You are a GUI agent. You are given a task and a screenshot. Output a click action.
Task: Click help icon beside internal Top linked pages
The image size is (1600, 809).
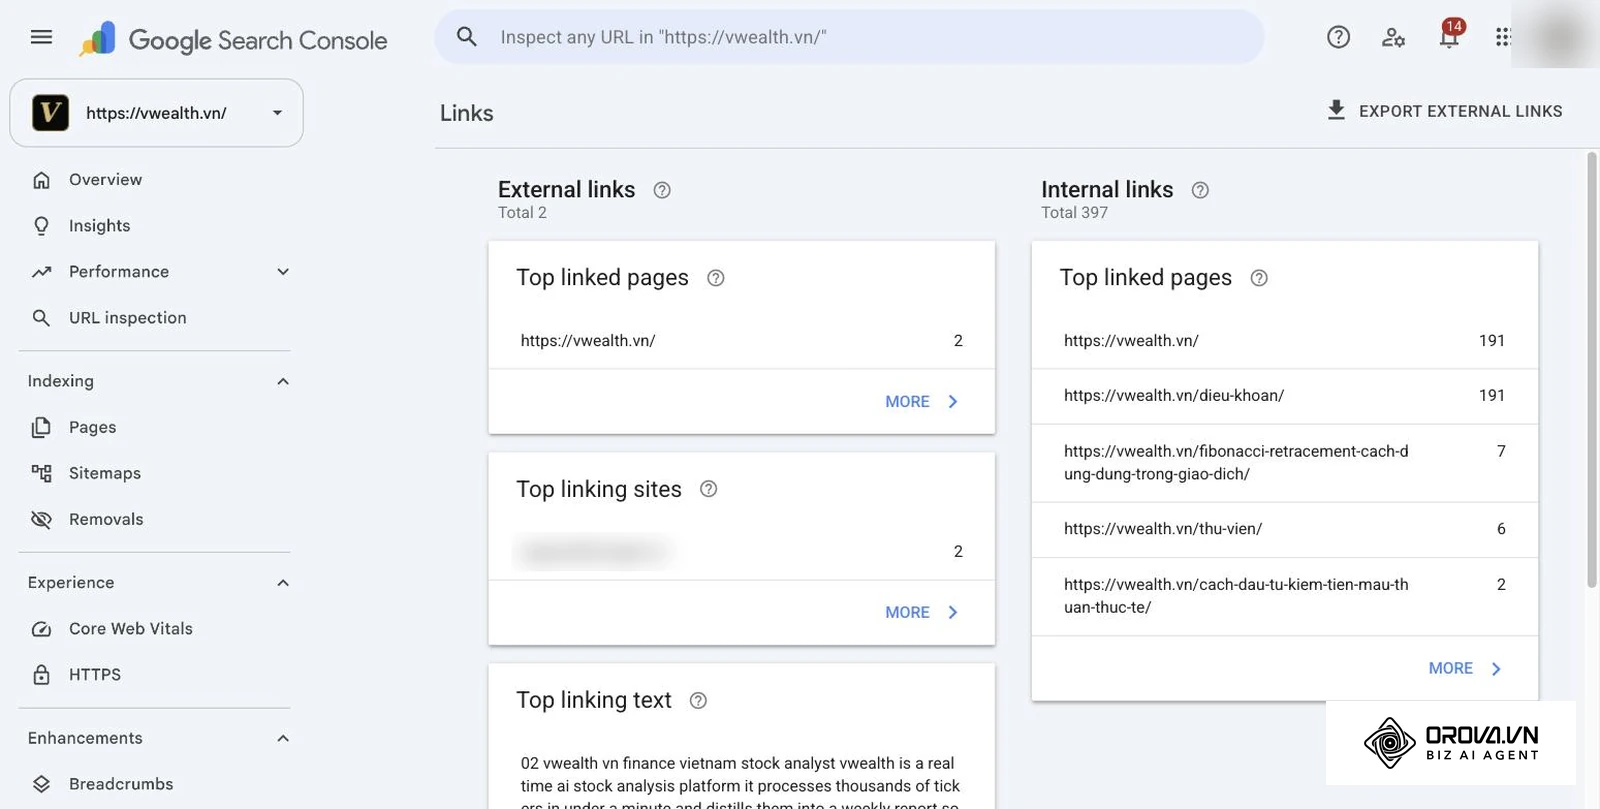[x=1259, y=278]
